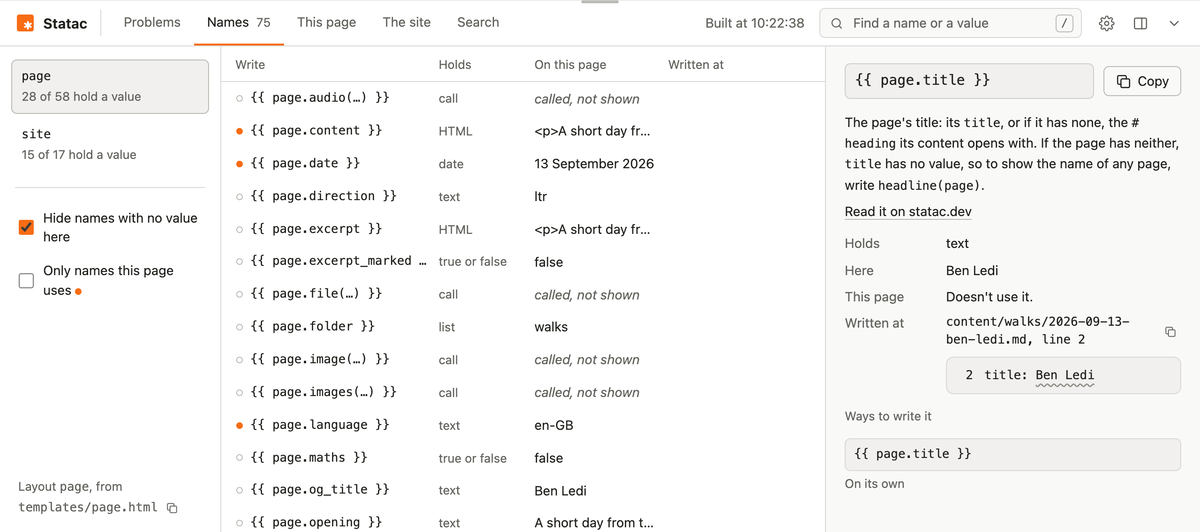Viewport: 1200px width, 532px height.
Task: Open the Search tab
Action: tap(478, 22)
